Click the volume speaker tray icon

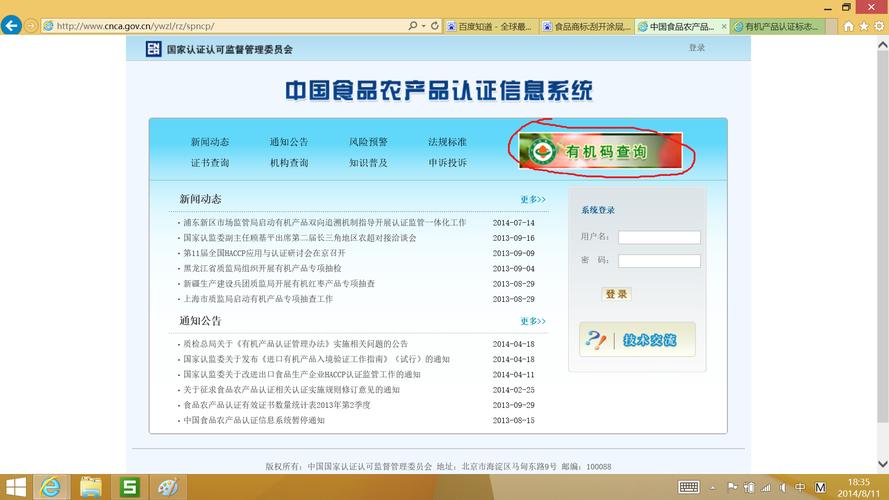(783, 487)
